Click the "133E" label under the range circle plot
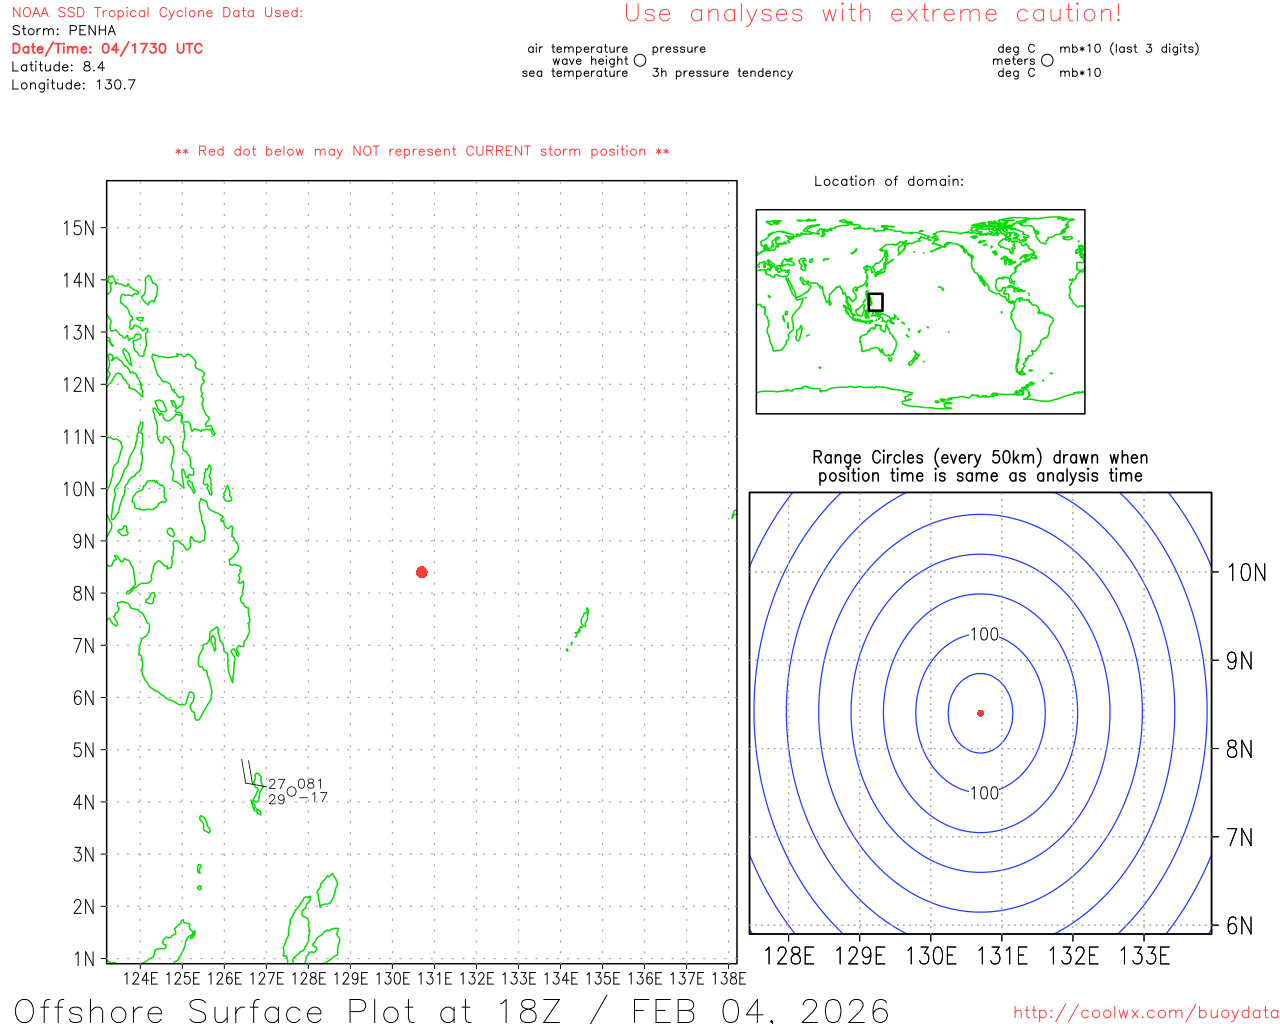Screen dimensions: 1280x1024 (x=1144, y=957)
